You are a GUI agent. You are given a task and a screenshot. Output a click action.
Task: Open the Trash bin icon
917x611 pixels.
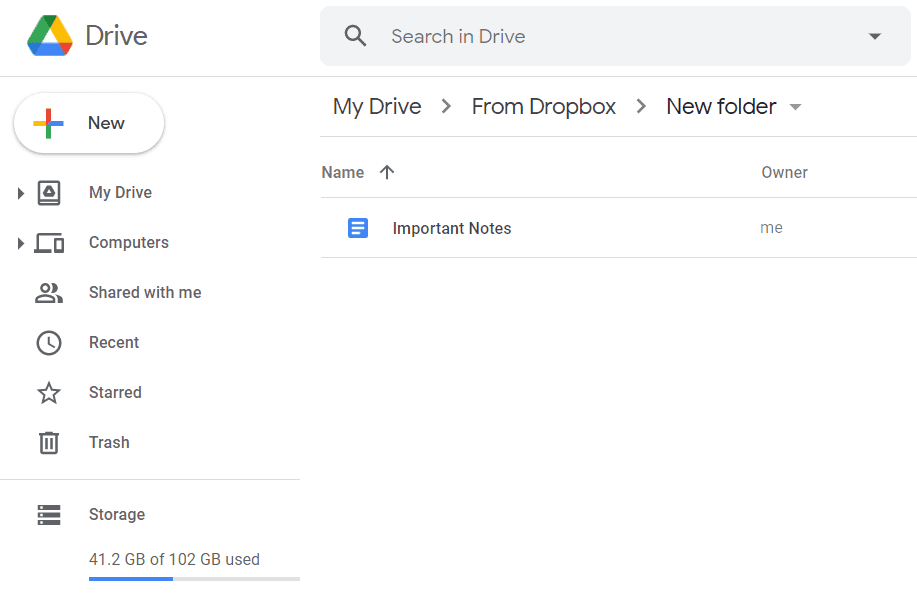(49, 443)
